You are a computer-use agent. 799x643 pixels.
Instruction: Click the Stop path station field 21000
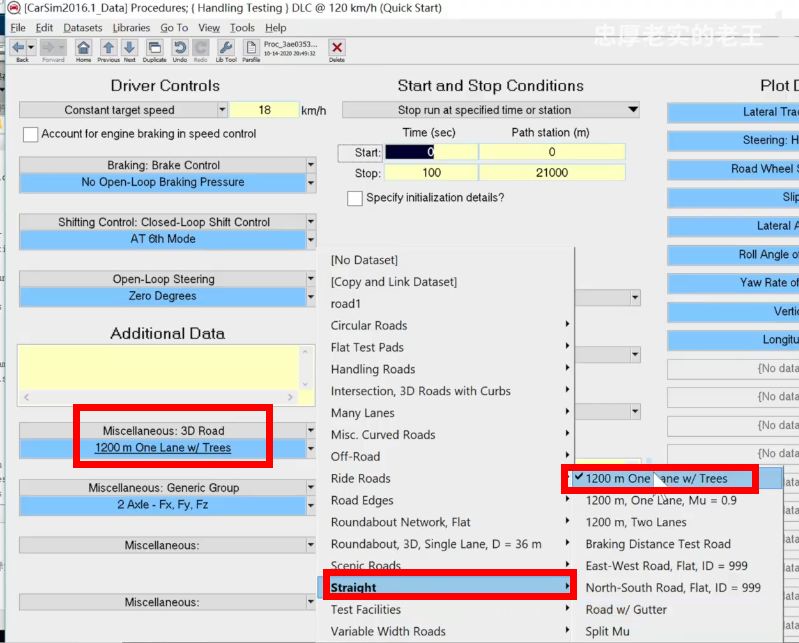click(x=552, y=173)
